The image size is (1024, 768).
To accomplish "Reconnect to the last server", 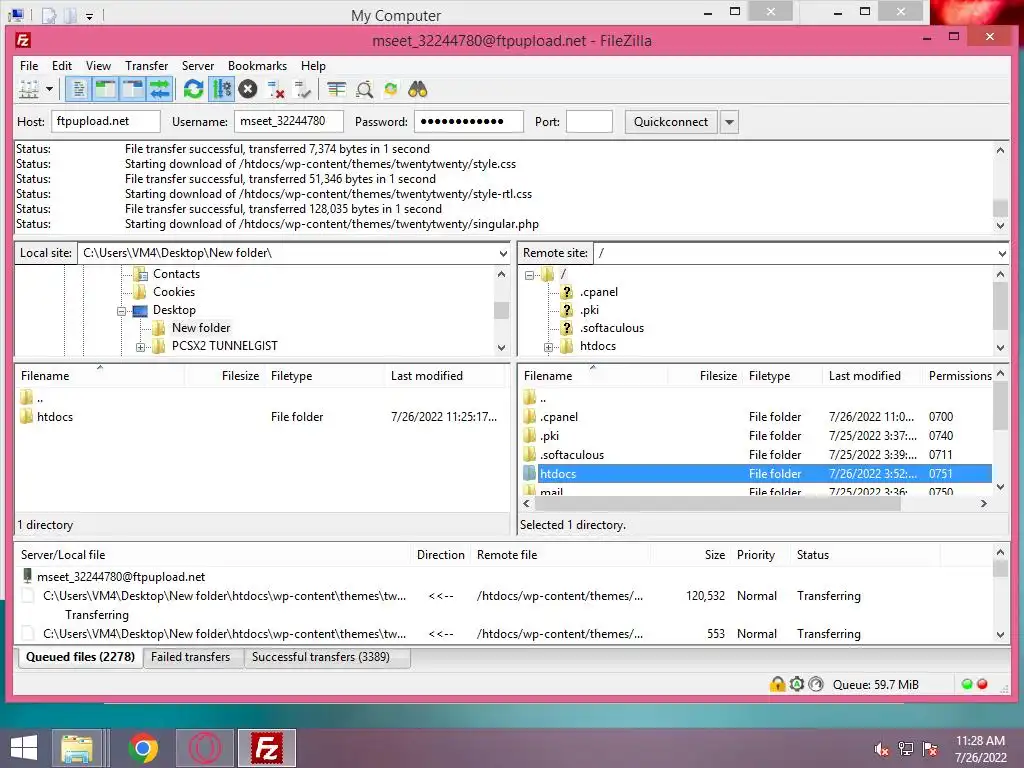I will pyautogui.click(x=303, y=89).
